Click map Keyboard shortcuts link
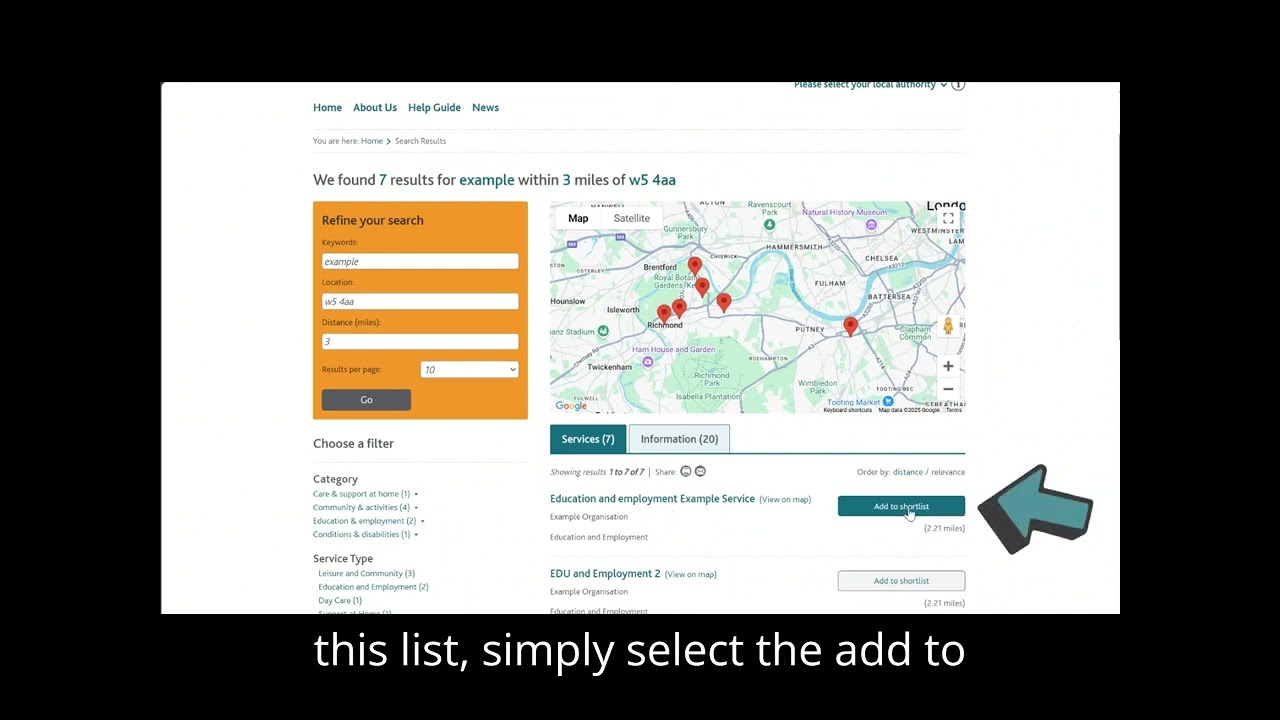Image resolution: width=1280 pixels, height=720 pixels. (848, 410)
